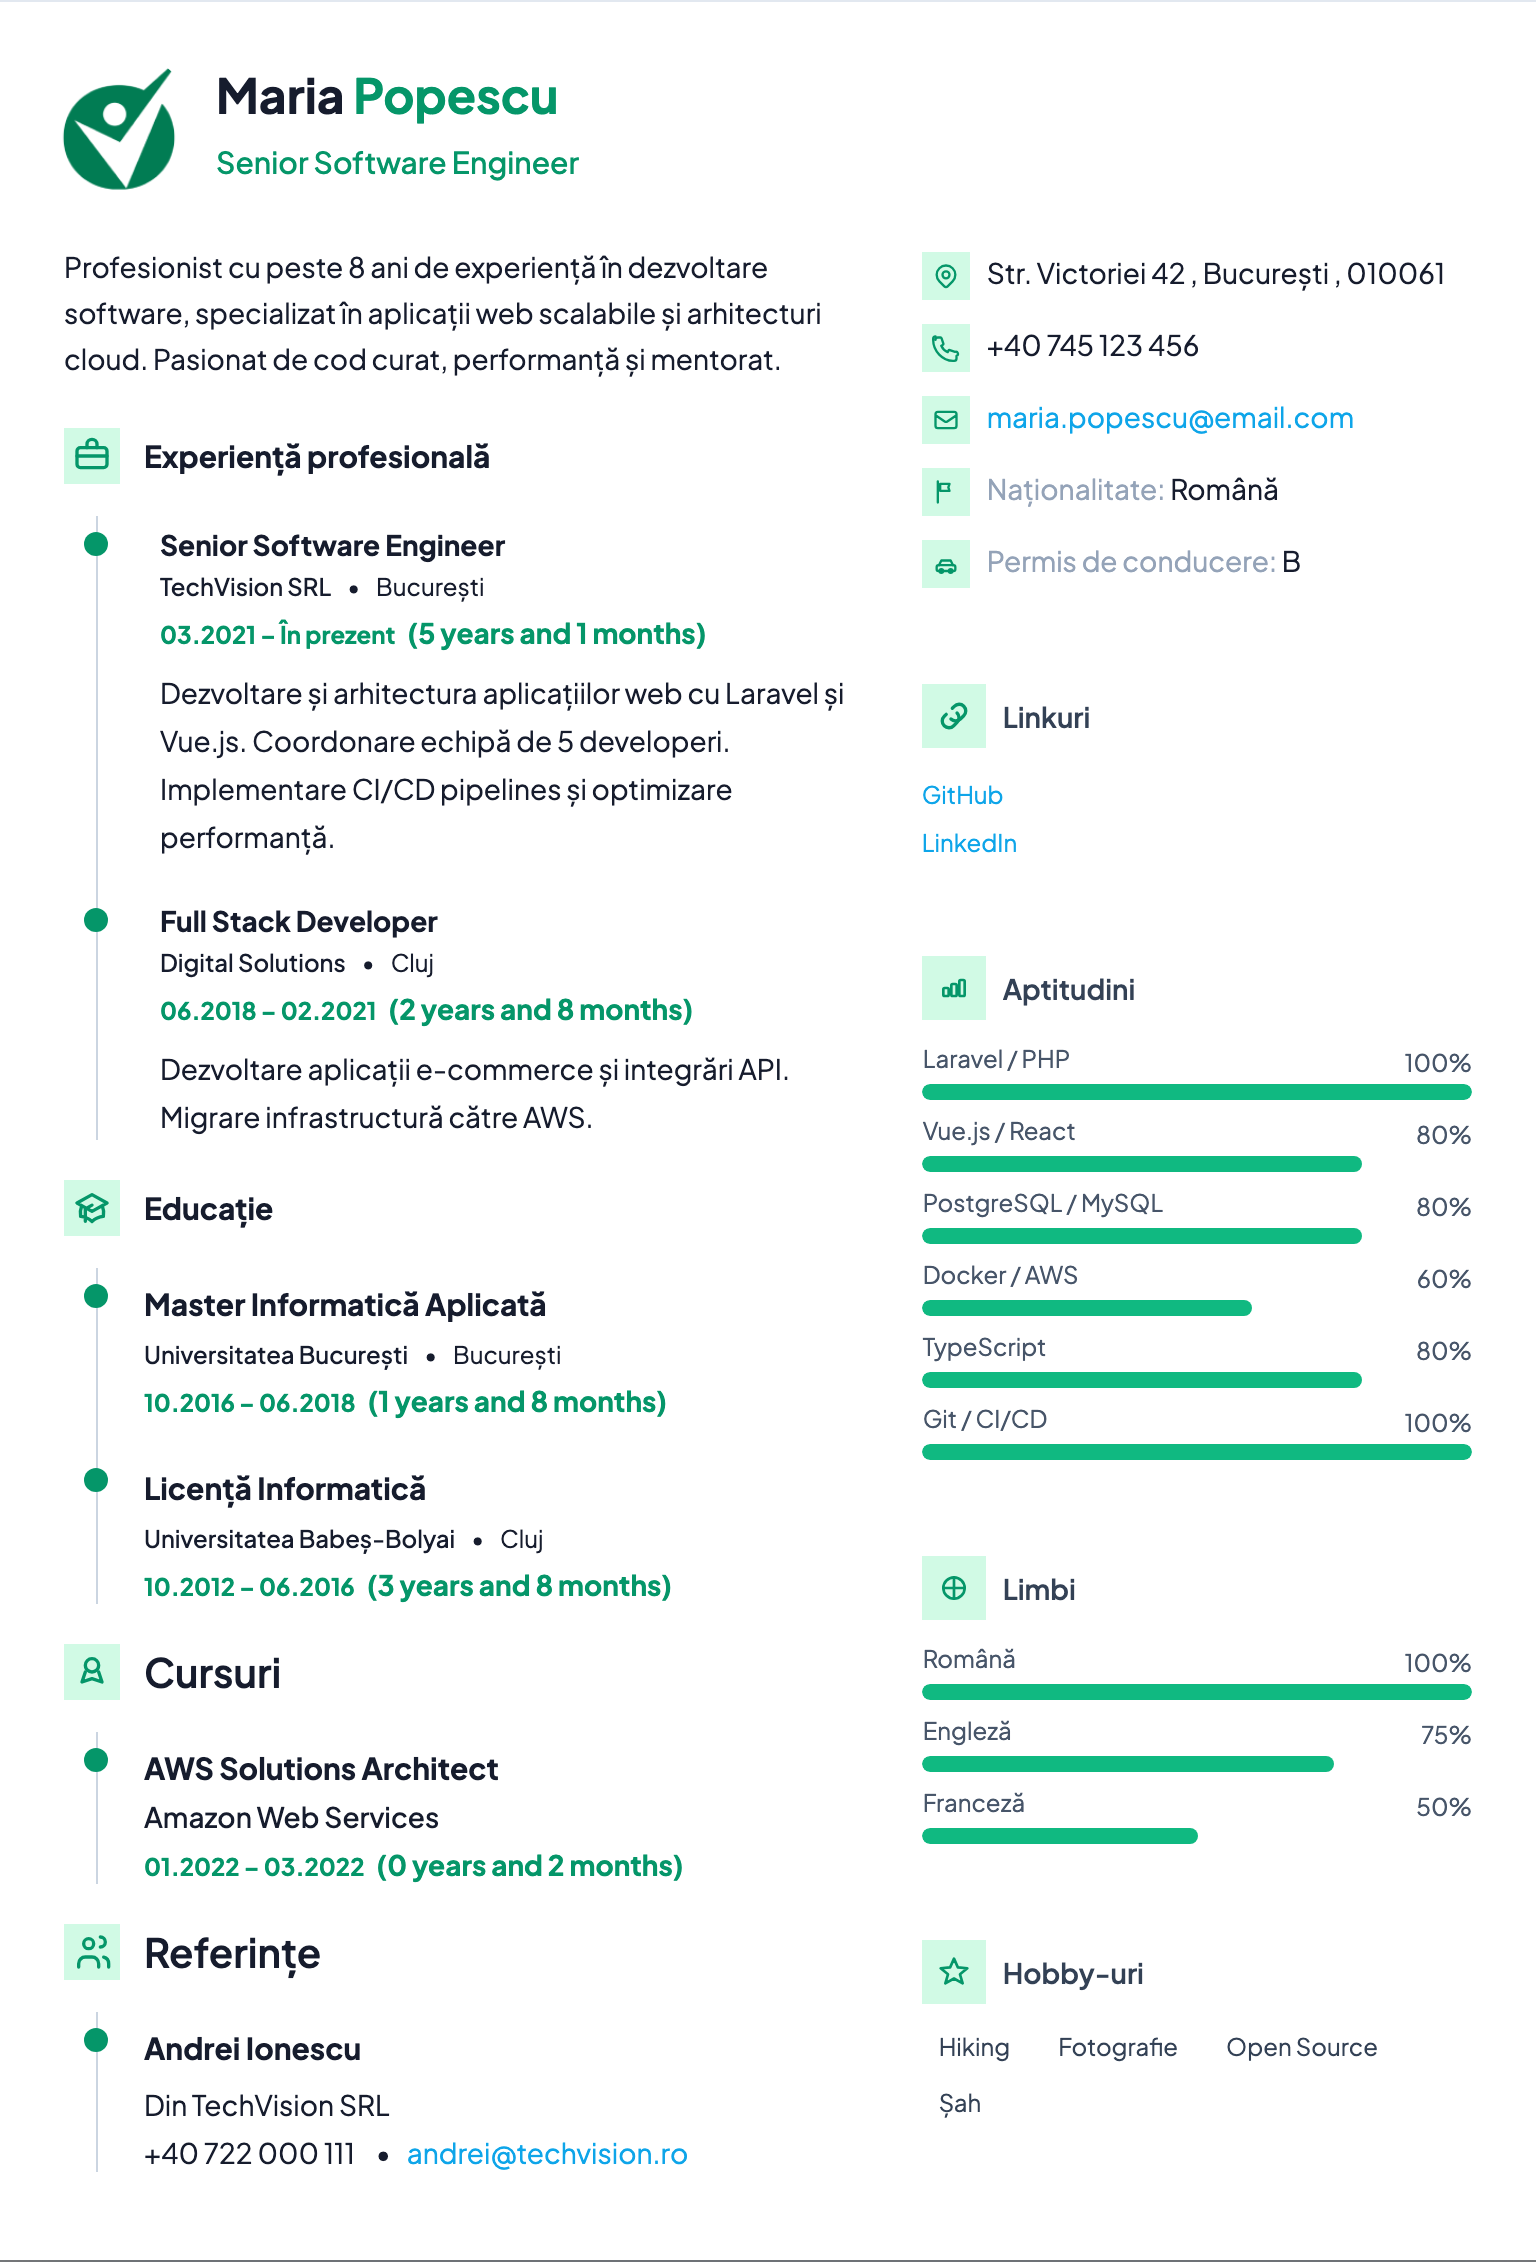Click the car icon for Permis de conducere
The width and height of the screenshot is (1536, 2262).
pyautogui.click(x=946, y=564)
